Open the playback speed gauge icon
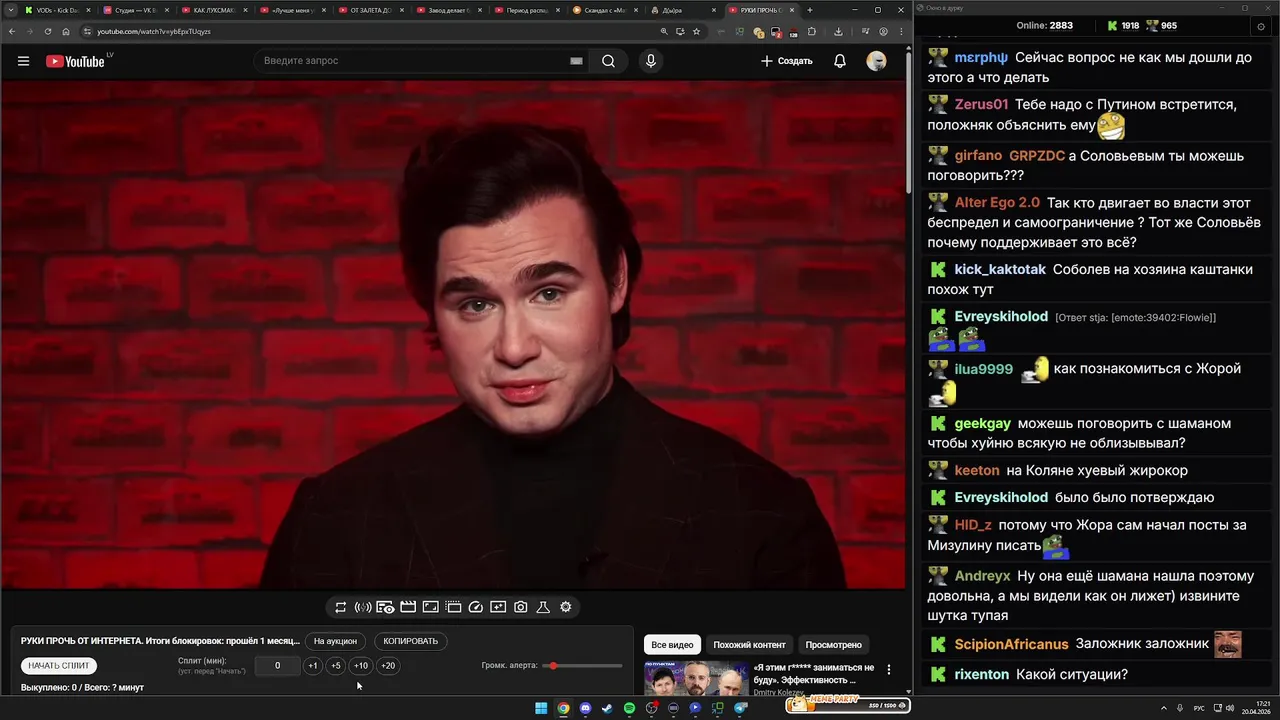Image resolution: width=1280 pixels, height=720 pixels. 476,607
